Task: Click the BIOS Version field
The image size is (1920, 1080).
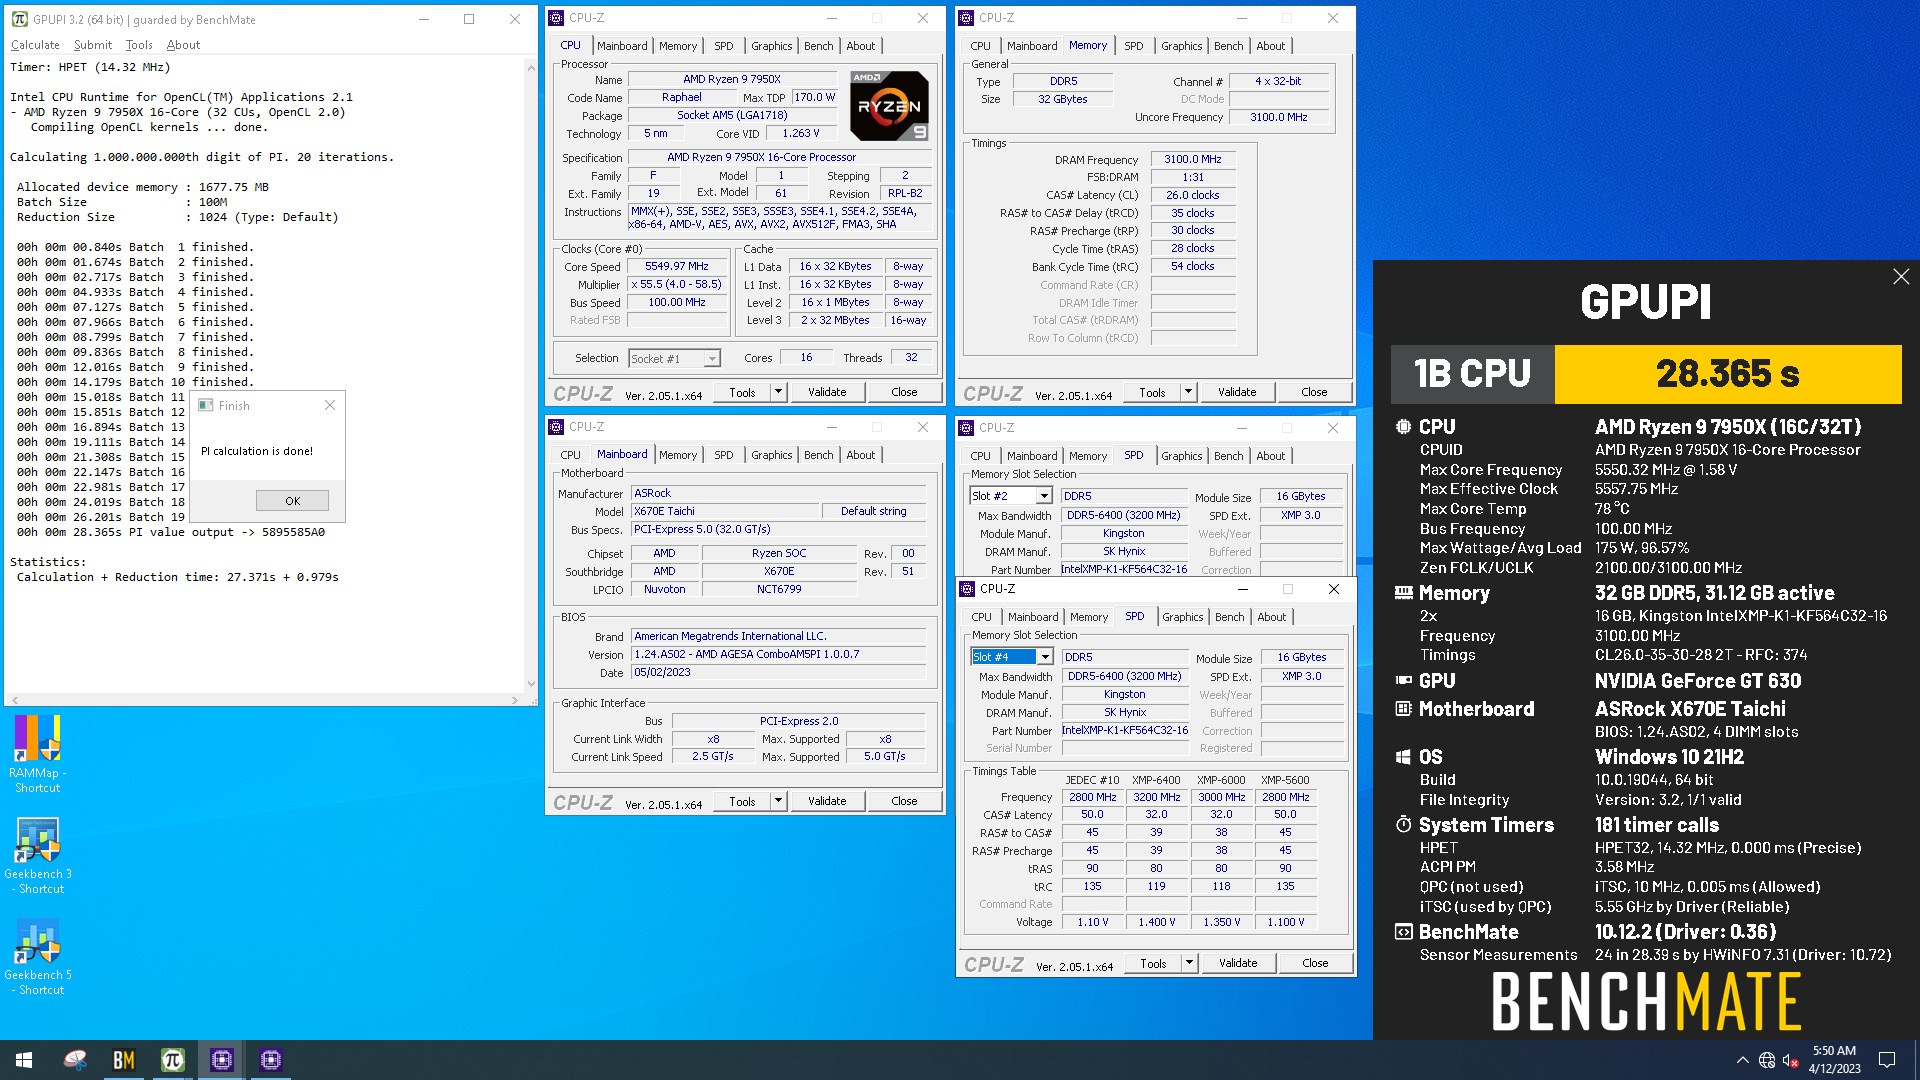Action: [x=778, y=655]
